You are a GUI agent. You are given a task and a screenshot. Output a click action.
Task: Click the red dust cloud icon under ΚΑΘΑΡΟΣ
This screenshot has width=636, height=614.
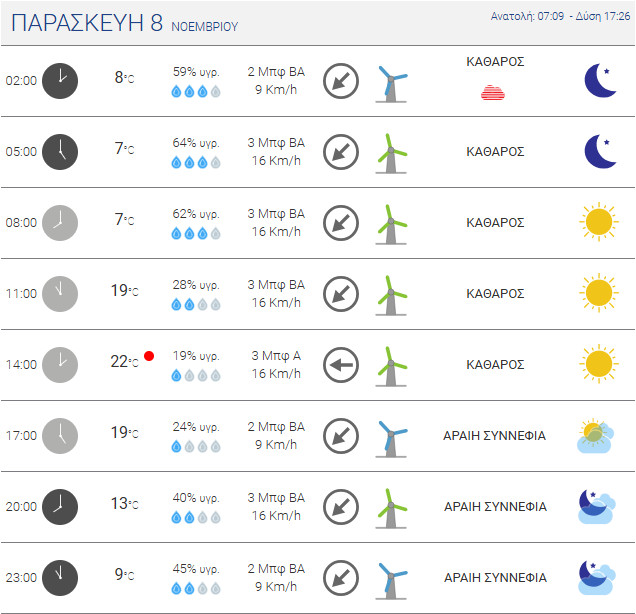pos(493,92)
